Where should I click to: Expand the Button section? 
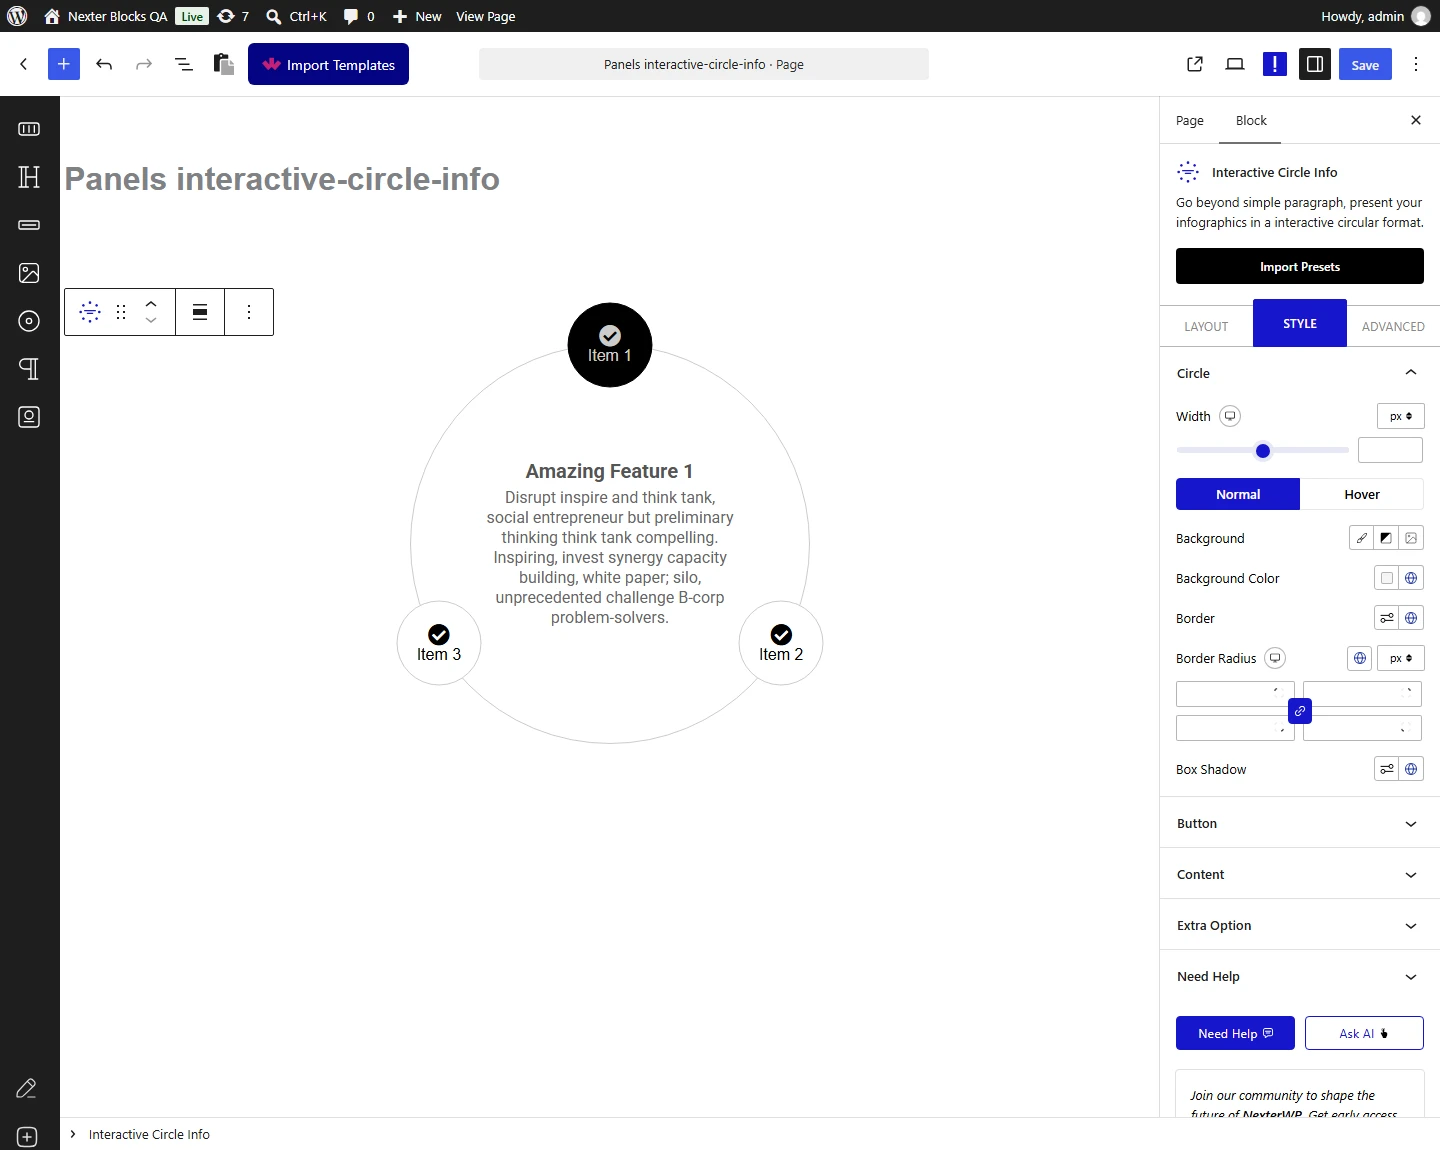tap(1300, 823)
